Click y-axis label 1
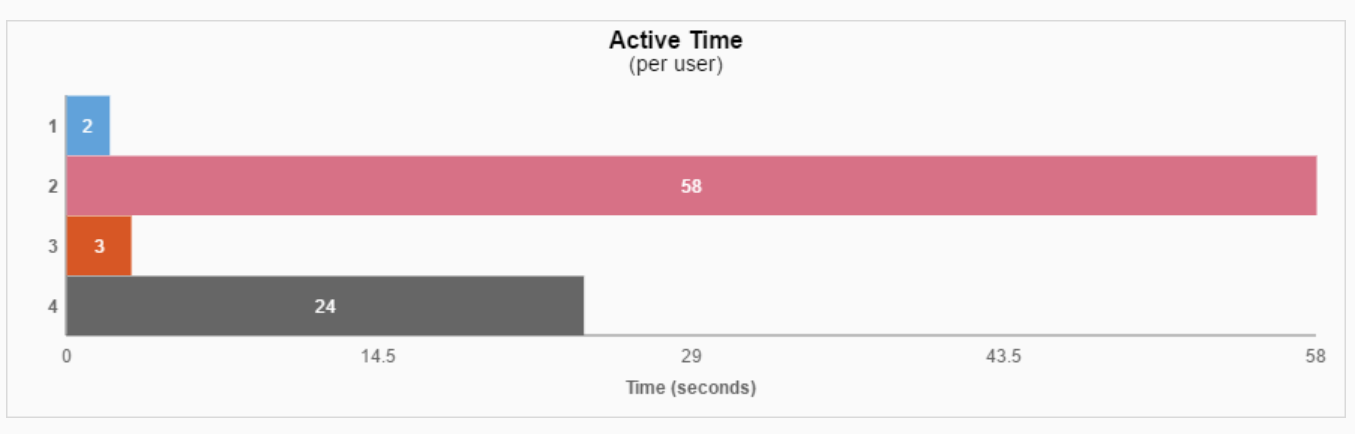Viewport: 1355px width, 434px height. click(52, 126)
